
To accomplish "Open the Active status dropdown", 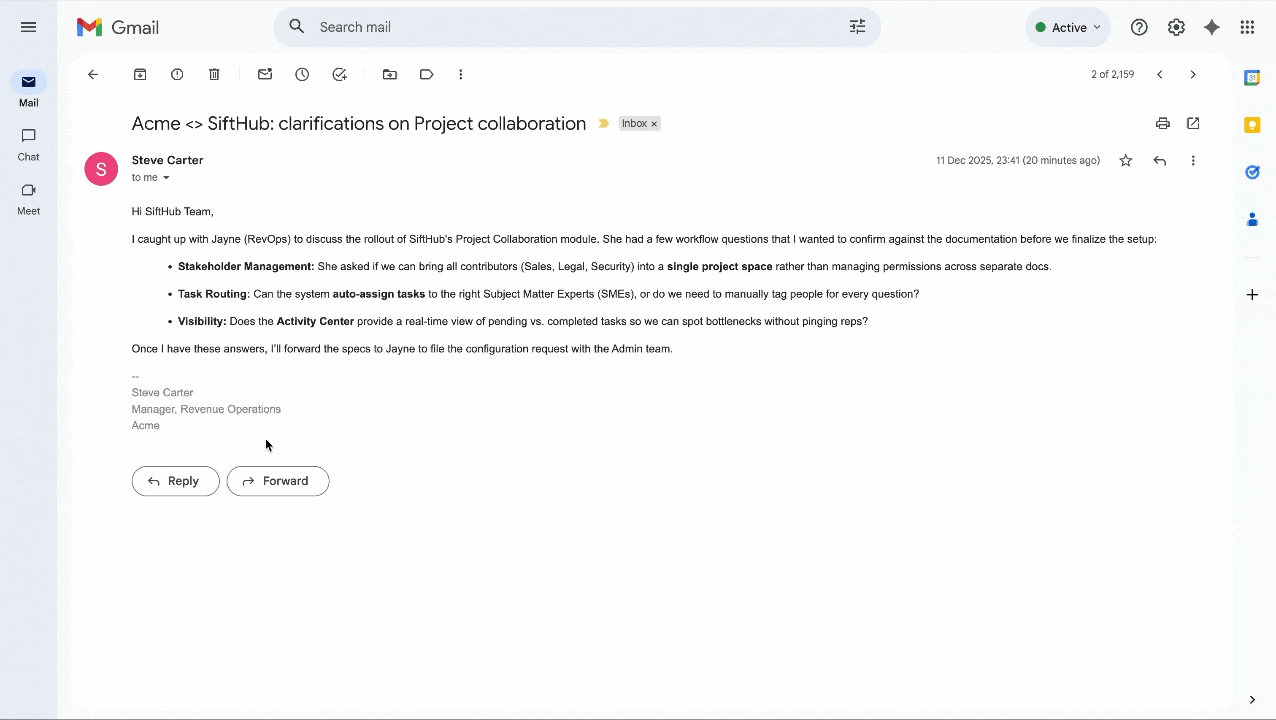I will (x=1068, y=28).
